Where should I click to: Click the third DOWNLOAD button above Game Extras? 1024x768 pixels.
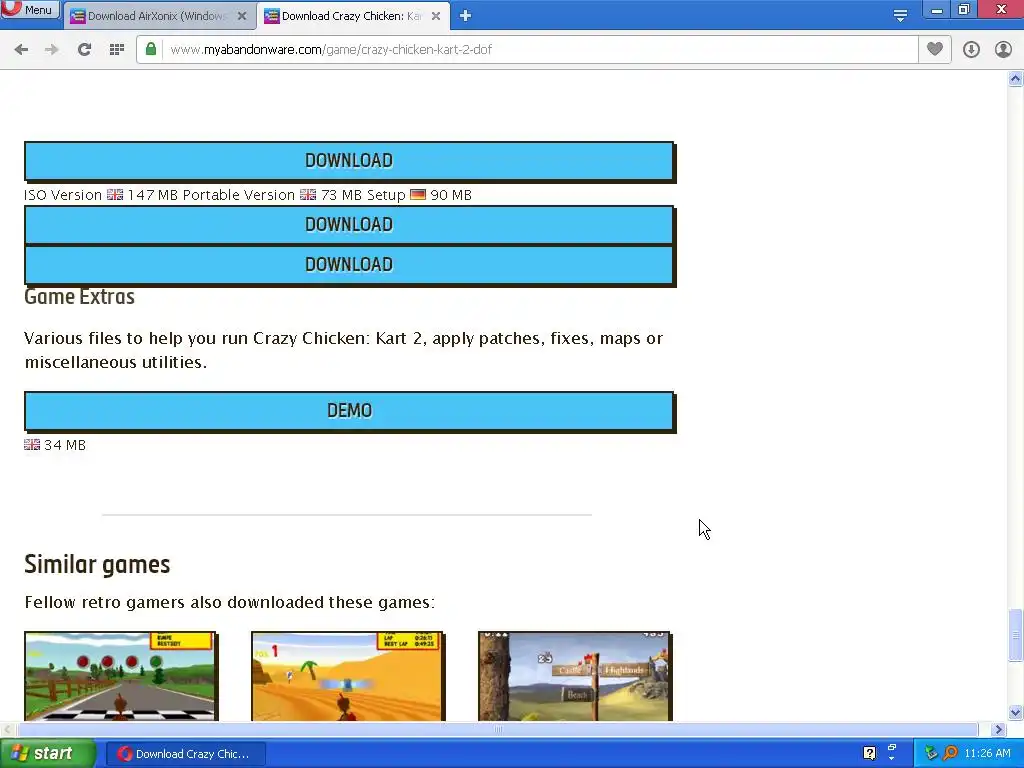click(349, 265)
